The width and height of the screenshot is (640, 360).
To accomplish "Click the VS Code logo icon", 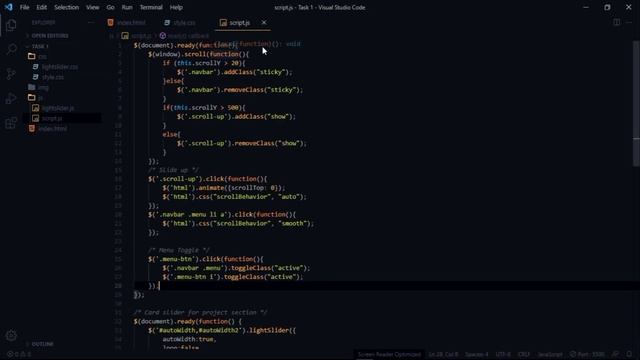I will point(9,7).
